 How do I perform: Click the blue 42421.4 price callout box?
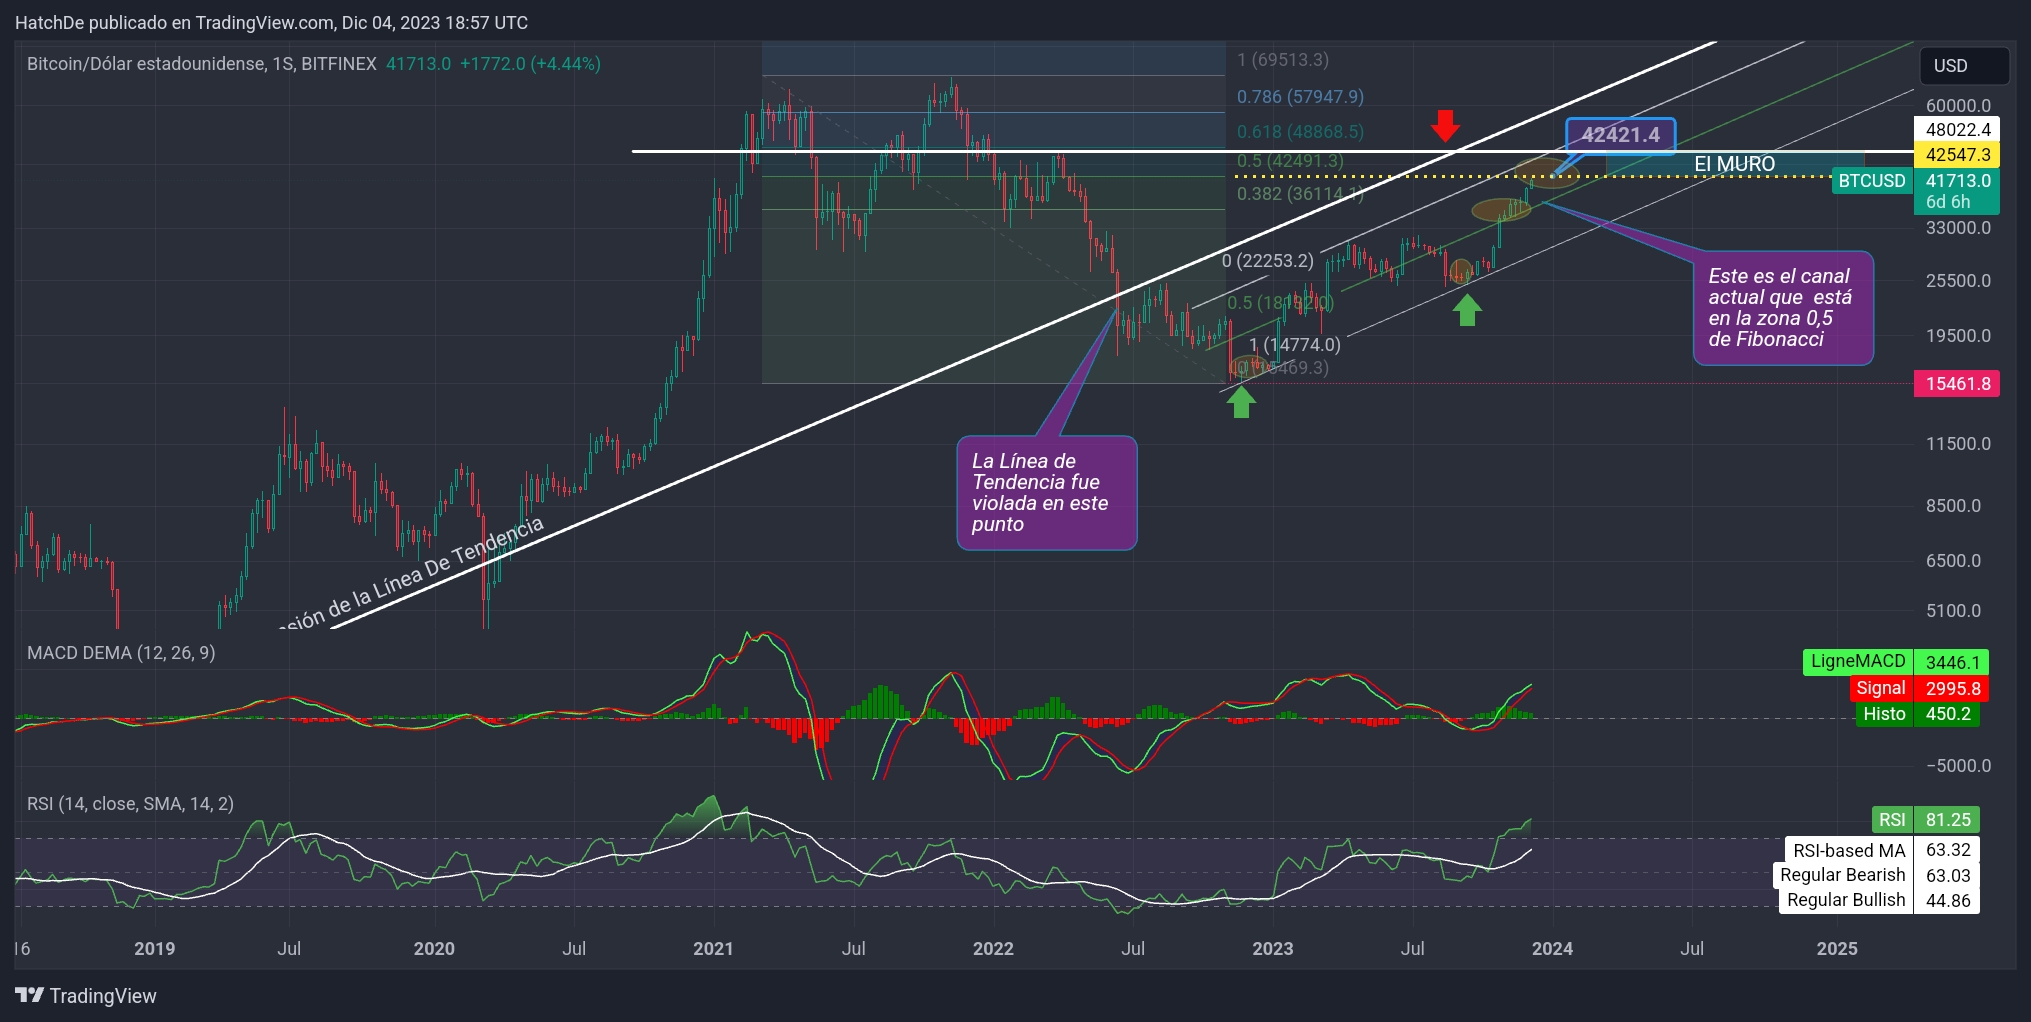1620,135
